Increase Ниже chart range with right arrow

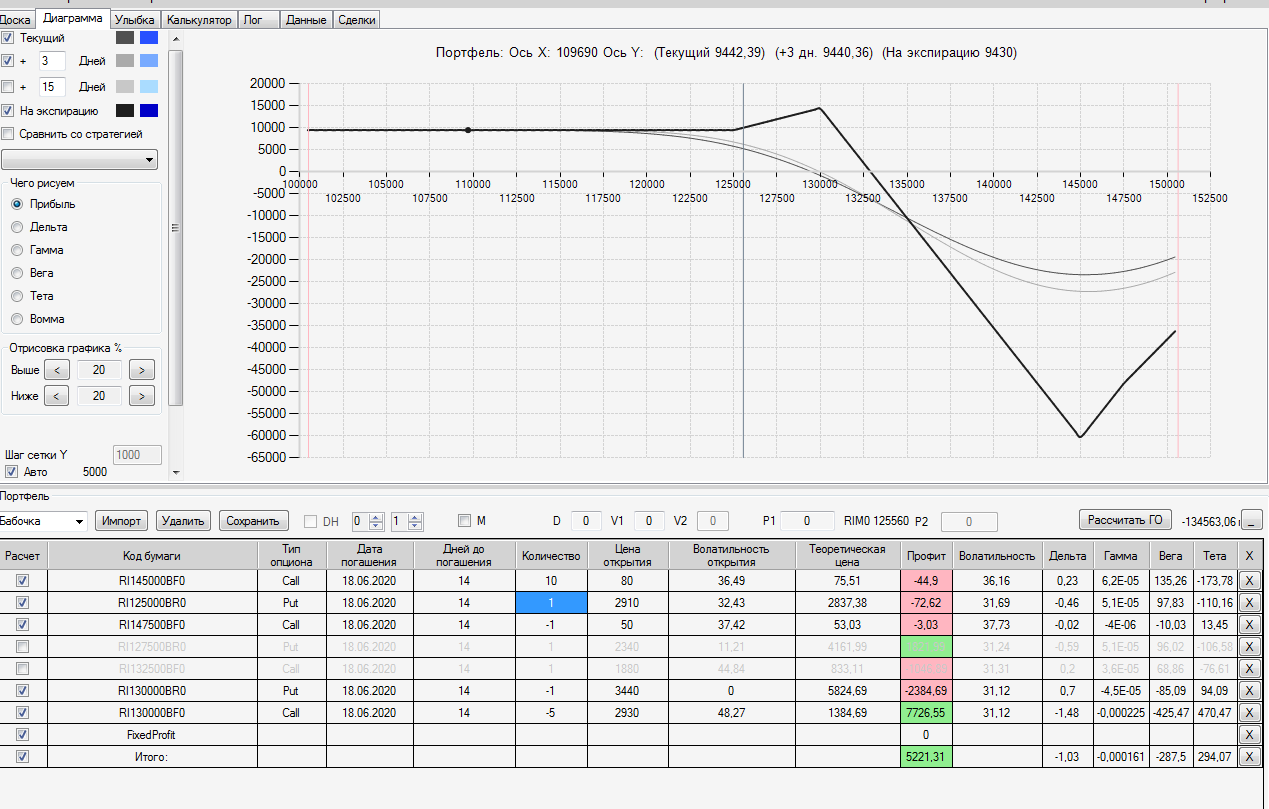[x=142, y=396]
